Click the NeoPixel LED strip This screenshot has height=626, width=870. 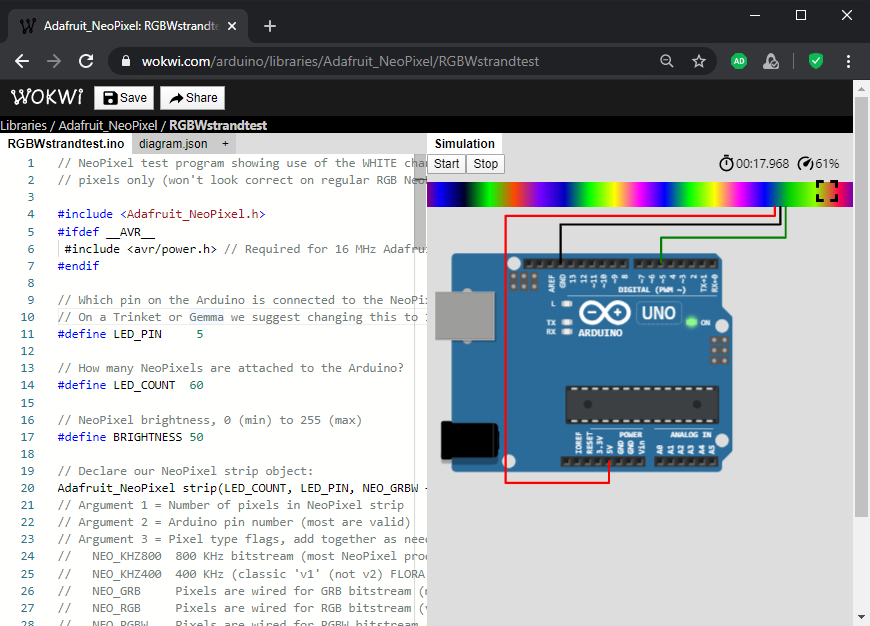coord(640,194)
